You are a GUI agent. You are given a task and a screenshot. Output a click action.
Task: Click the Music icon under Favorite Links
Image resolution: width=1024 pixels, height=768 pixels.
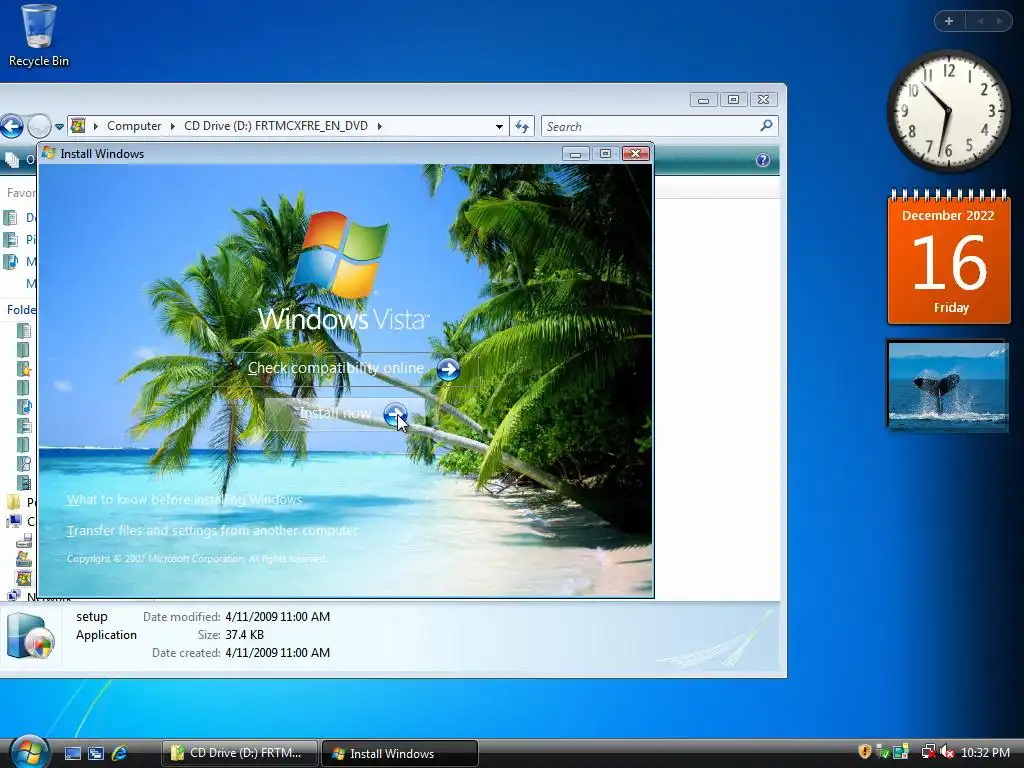(10, 261)
